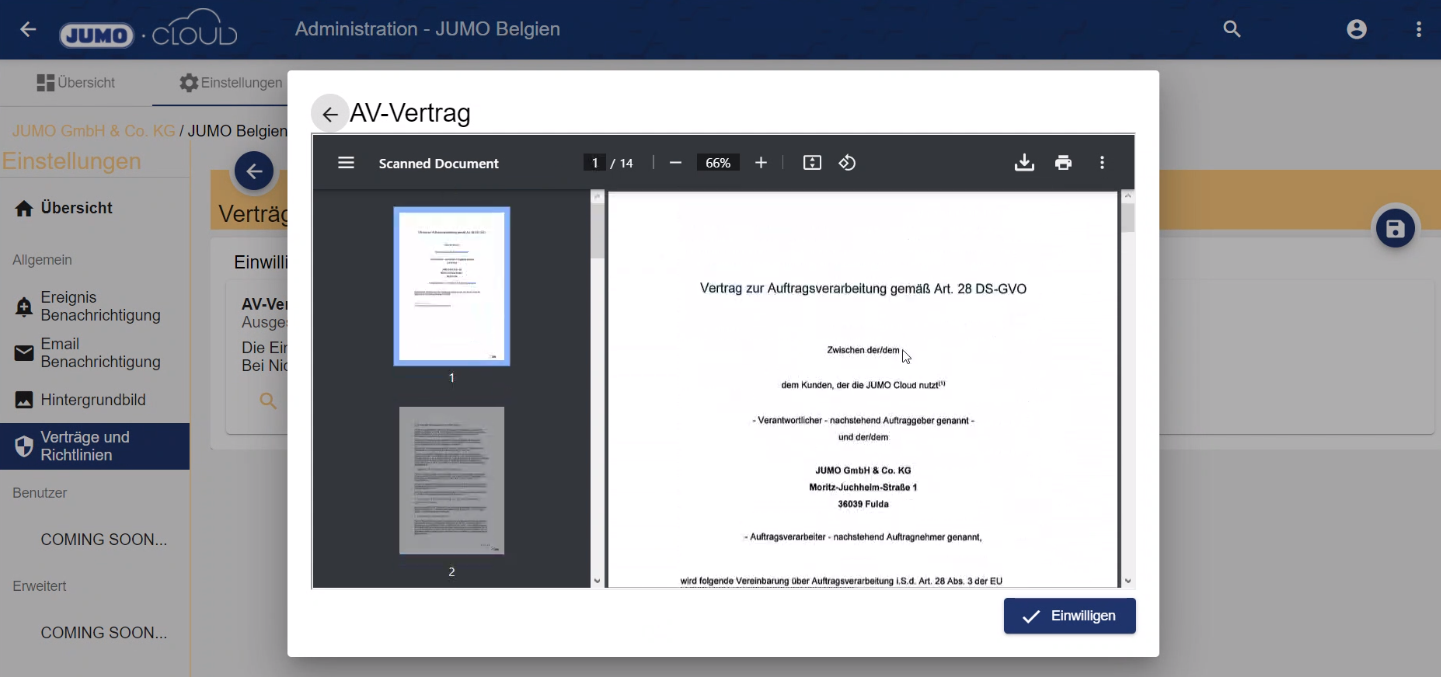Screen dimensions: 1441x677
Task: Open the Einstellungen tab
Action: click(230, 83)
